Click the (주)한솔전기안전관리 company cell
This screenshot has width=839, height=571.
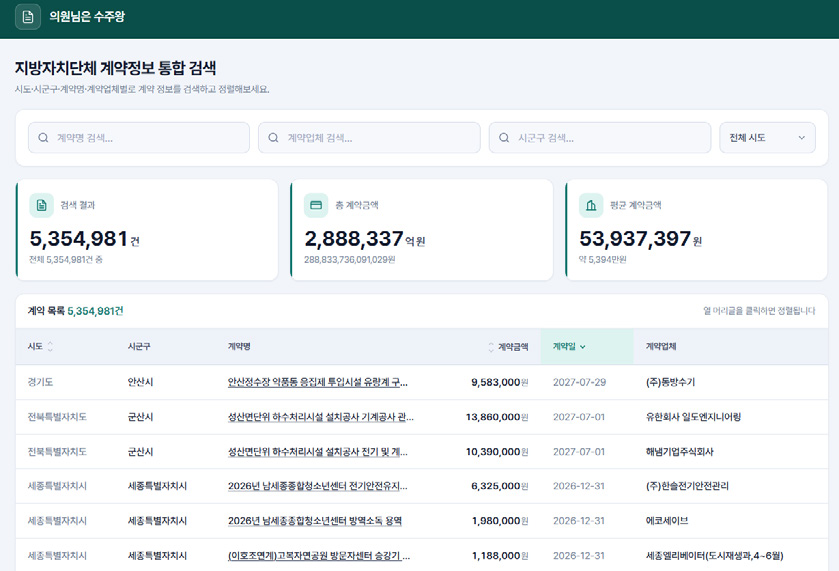pyautogui.click(x=687, y=486)
